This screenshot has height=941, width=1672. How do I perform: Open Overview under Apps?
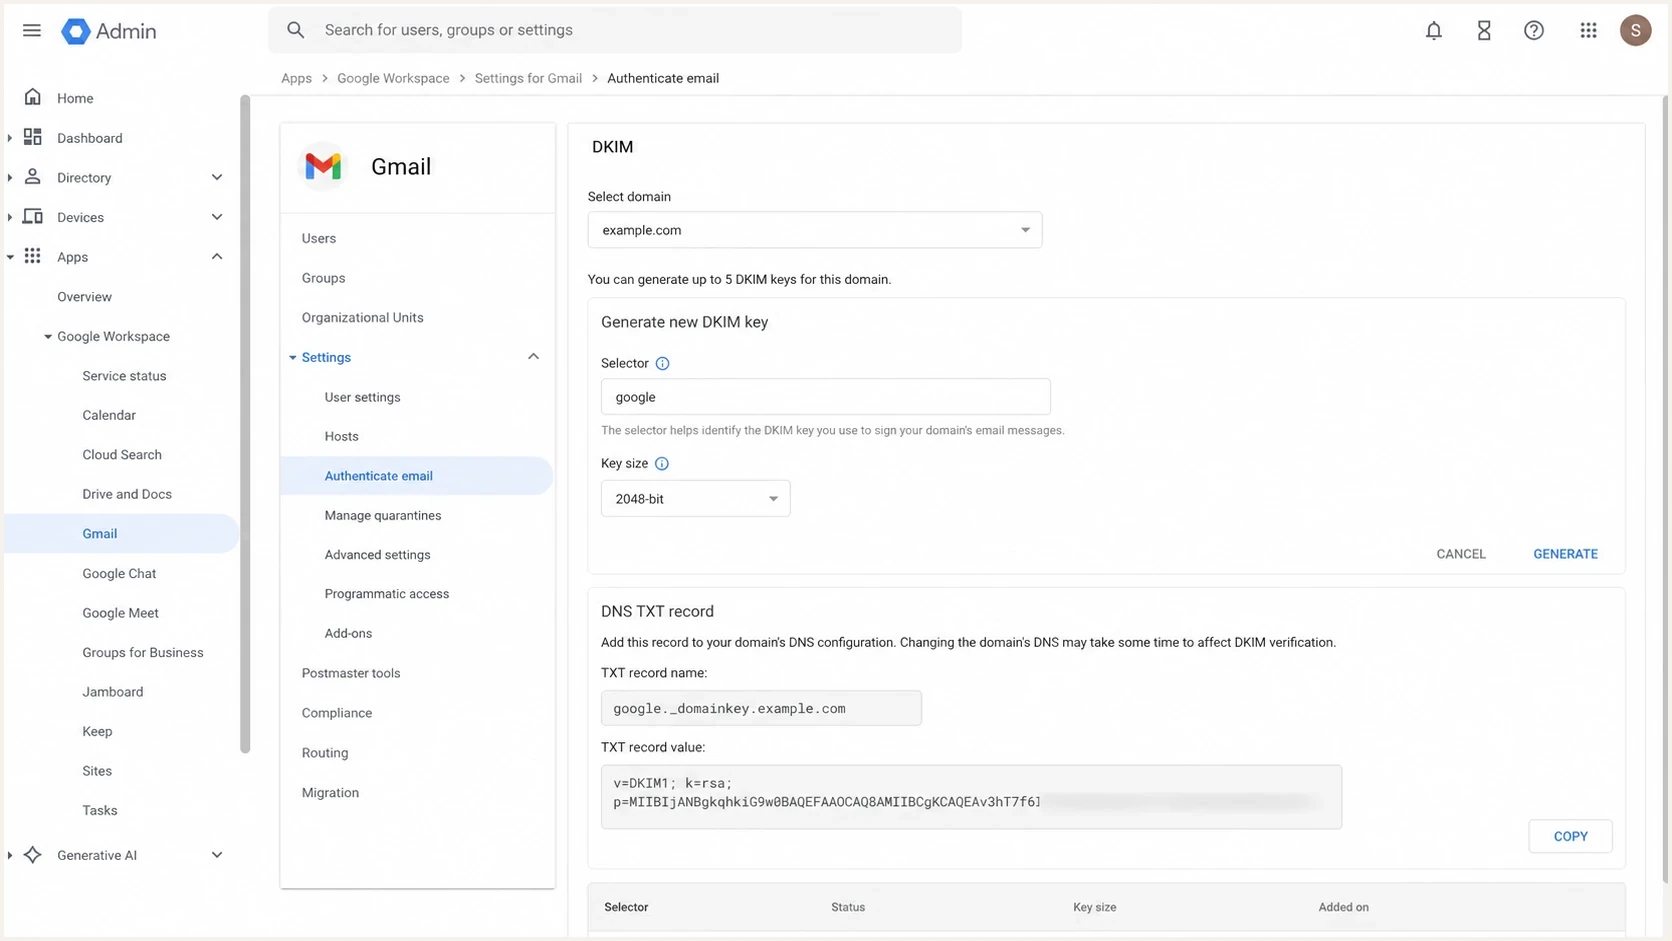[84, 297]
